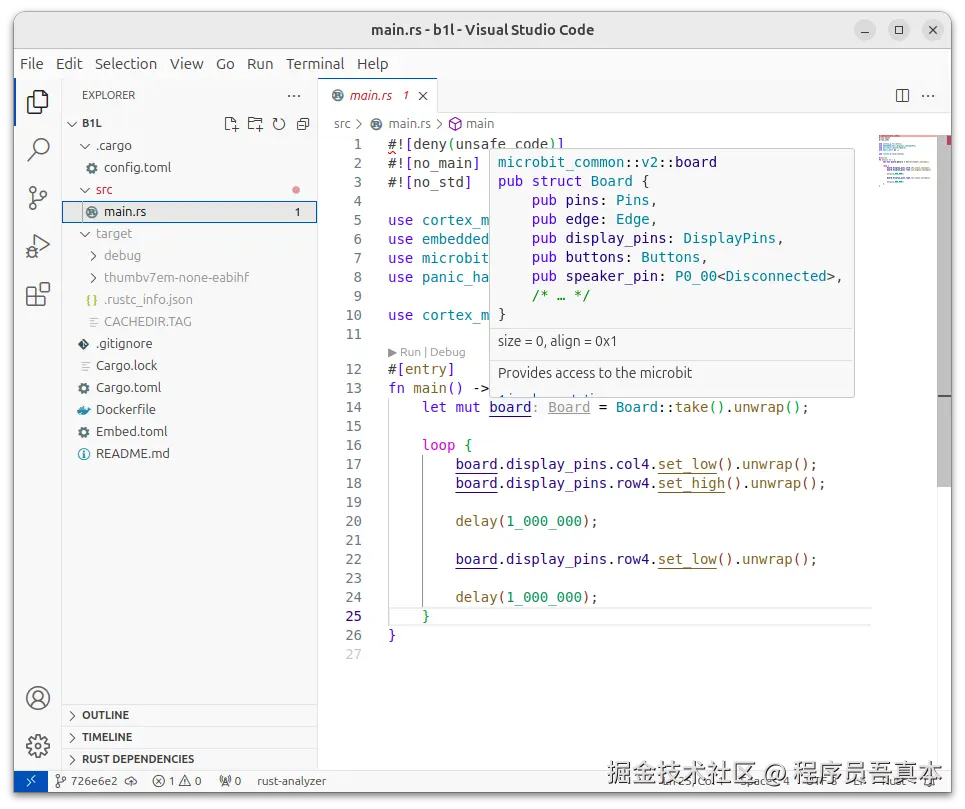Open Embed.toml in Explorer

pos(190,432)
